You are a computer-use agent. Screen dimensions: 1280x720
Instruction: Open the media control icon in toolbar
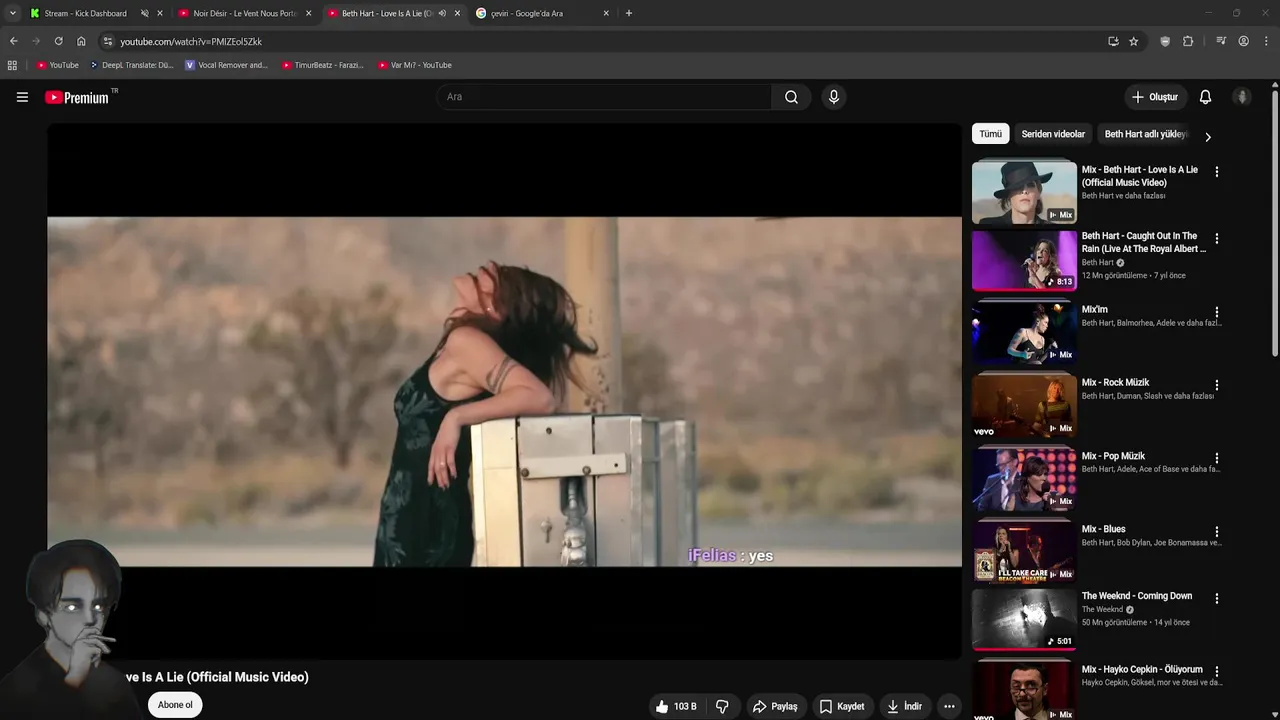pos(1221,41)
